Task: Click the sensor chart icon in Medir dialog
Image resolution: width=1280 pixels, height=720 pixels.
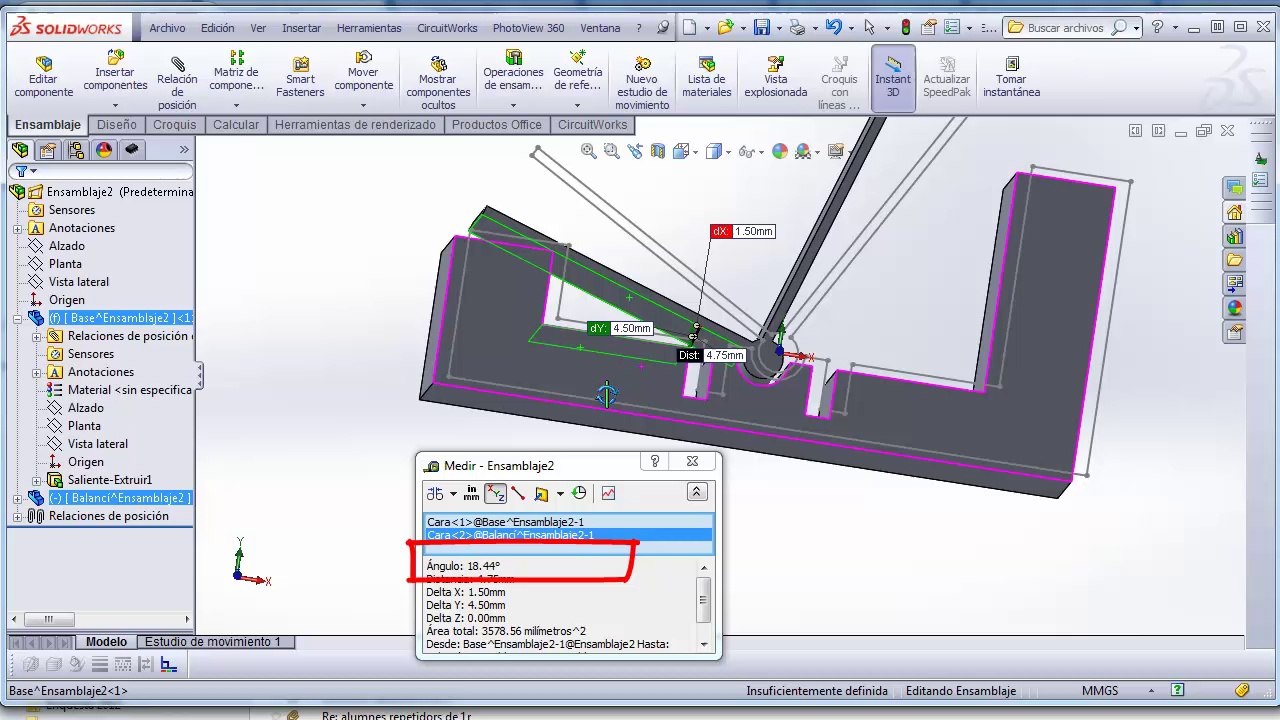Action: click(608, 493)
